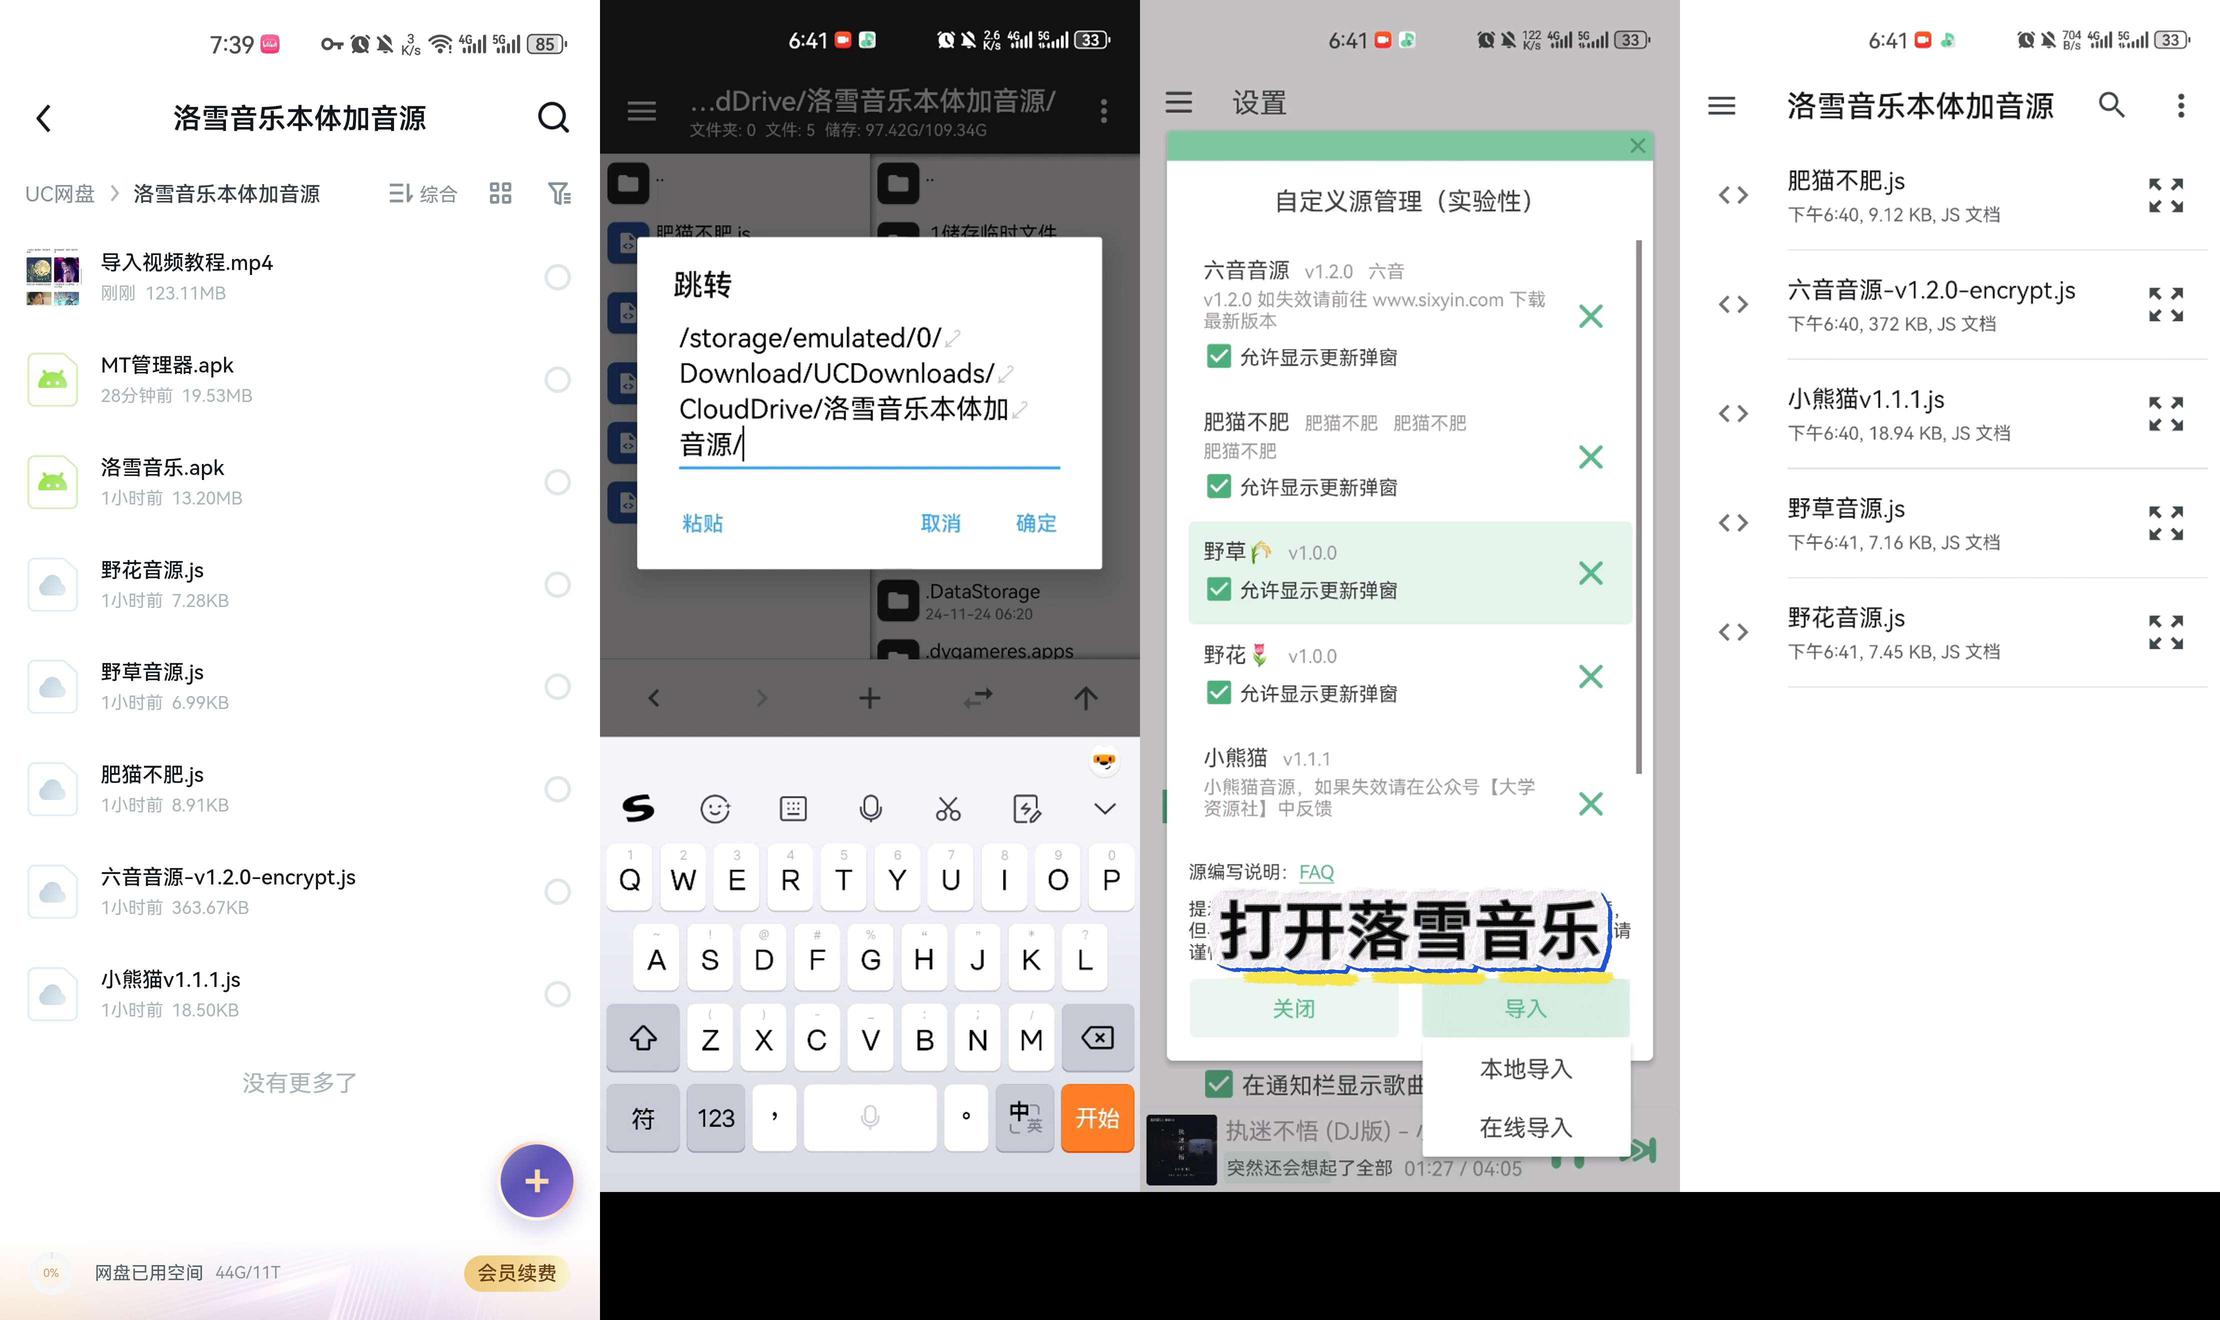Viewport: 2220px width, 1320px height.
Task: Open MT manager three-dot overflow menu
Action: click(1104, 110)
